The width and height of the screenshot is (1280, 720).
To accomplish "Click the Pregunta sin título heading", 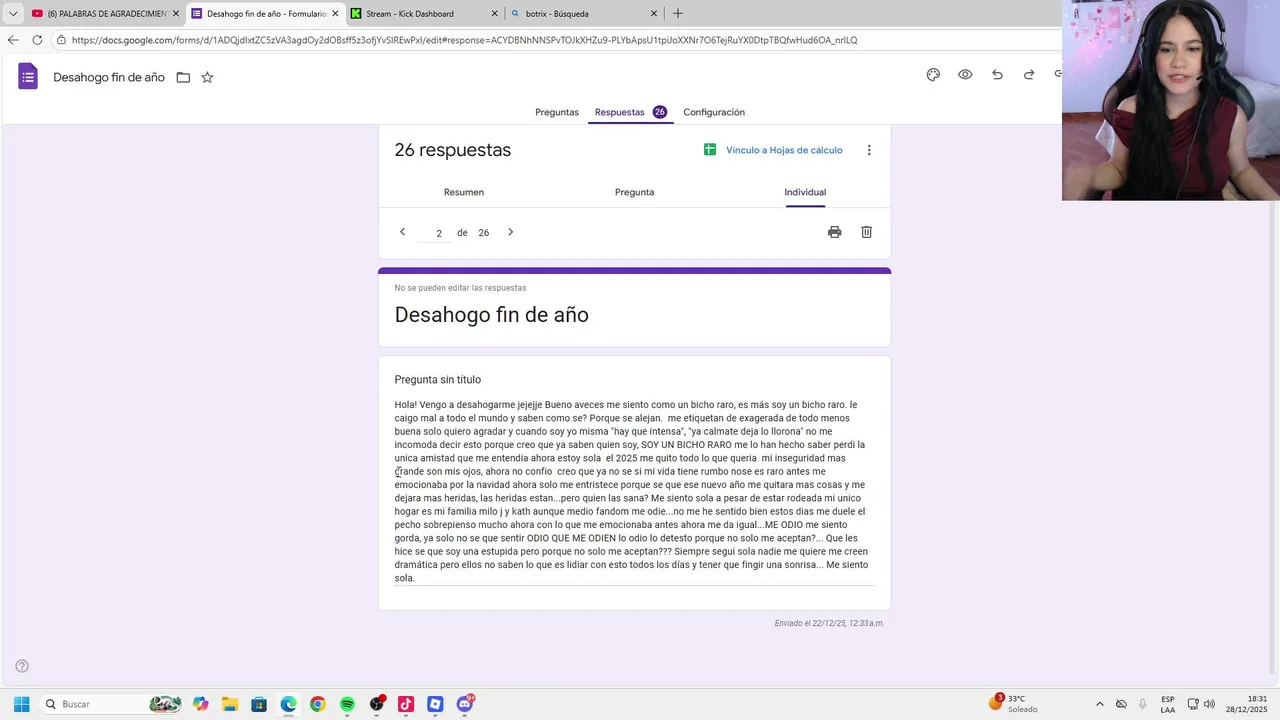I will (x=438, y=380).
